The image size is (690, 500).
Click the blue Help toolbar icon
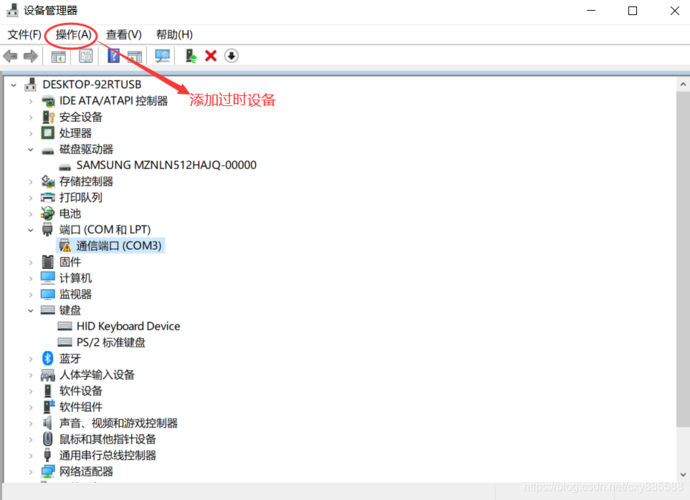tap(114, 56)
